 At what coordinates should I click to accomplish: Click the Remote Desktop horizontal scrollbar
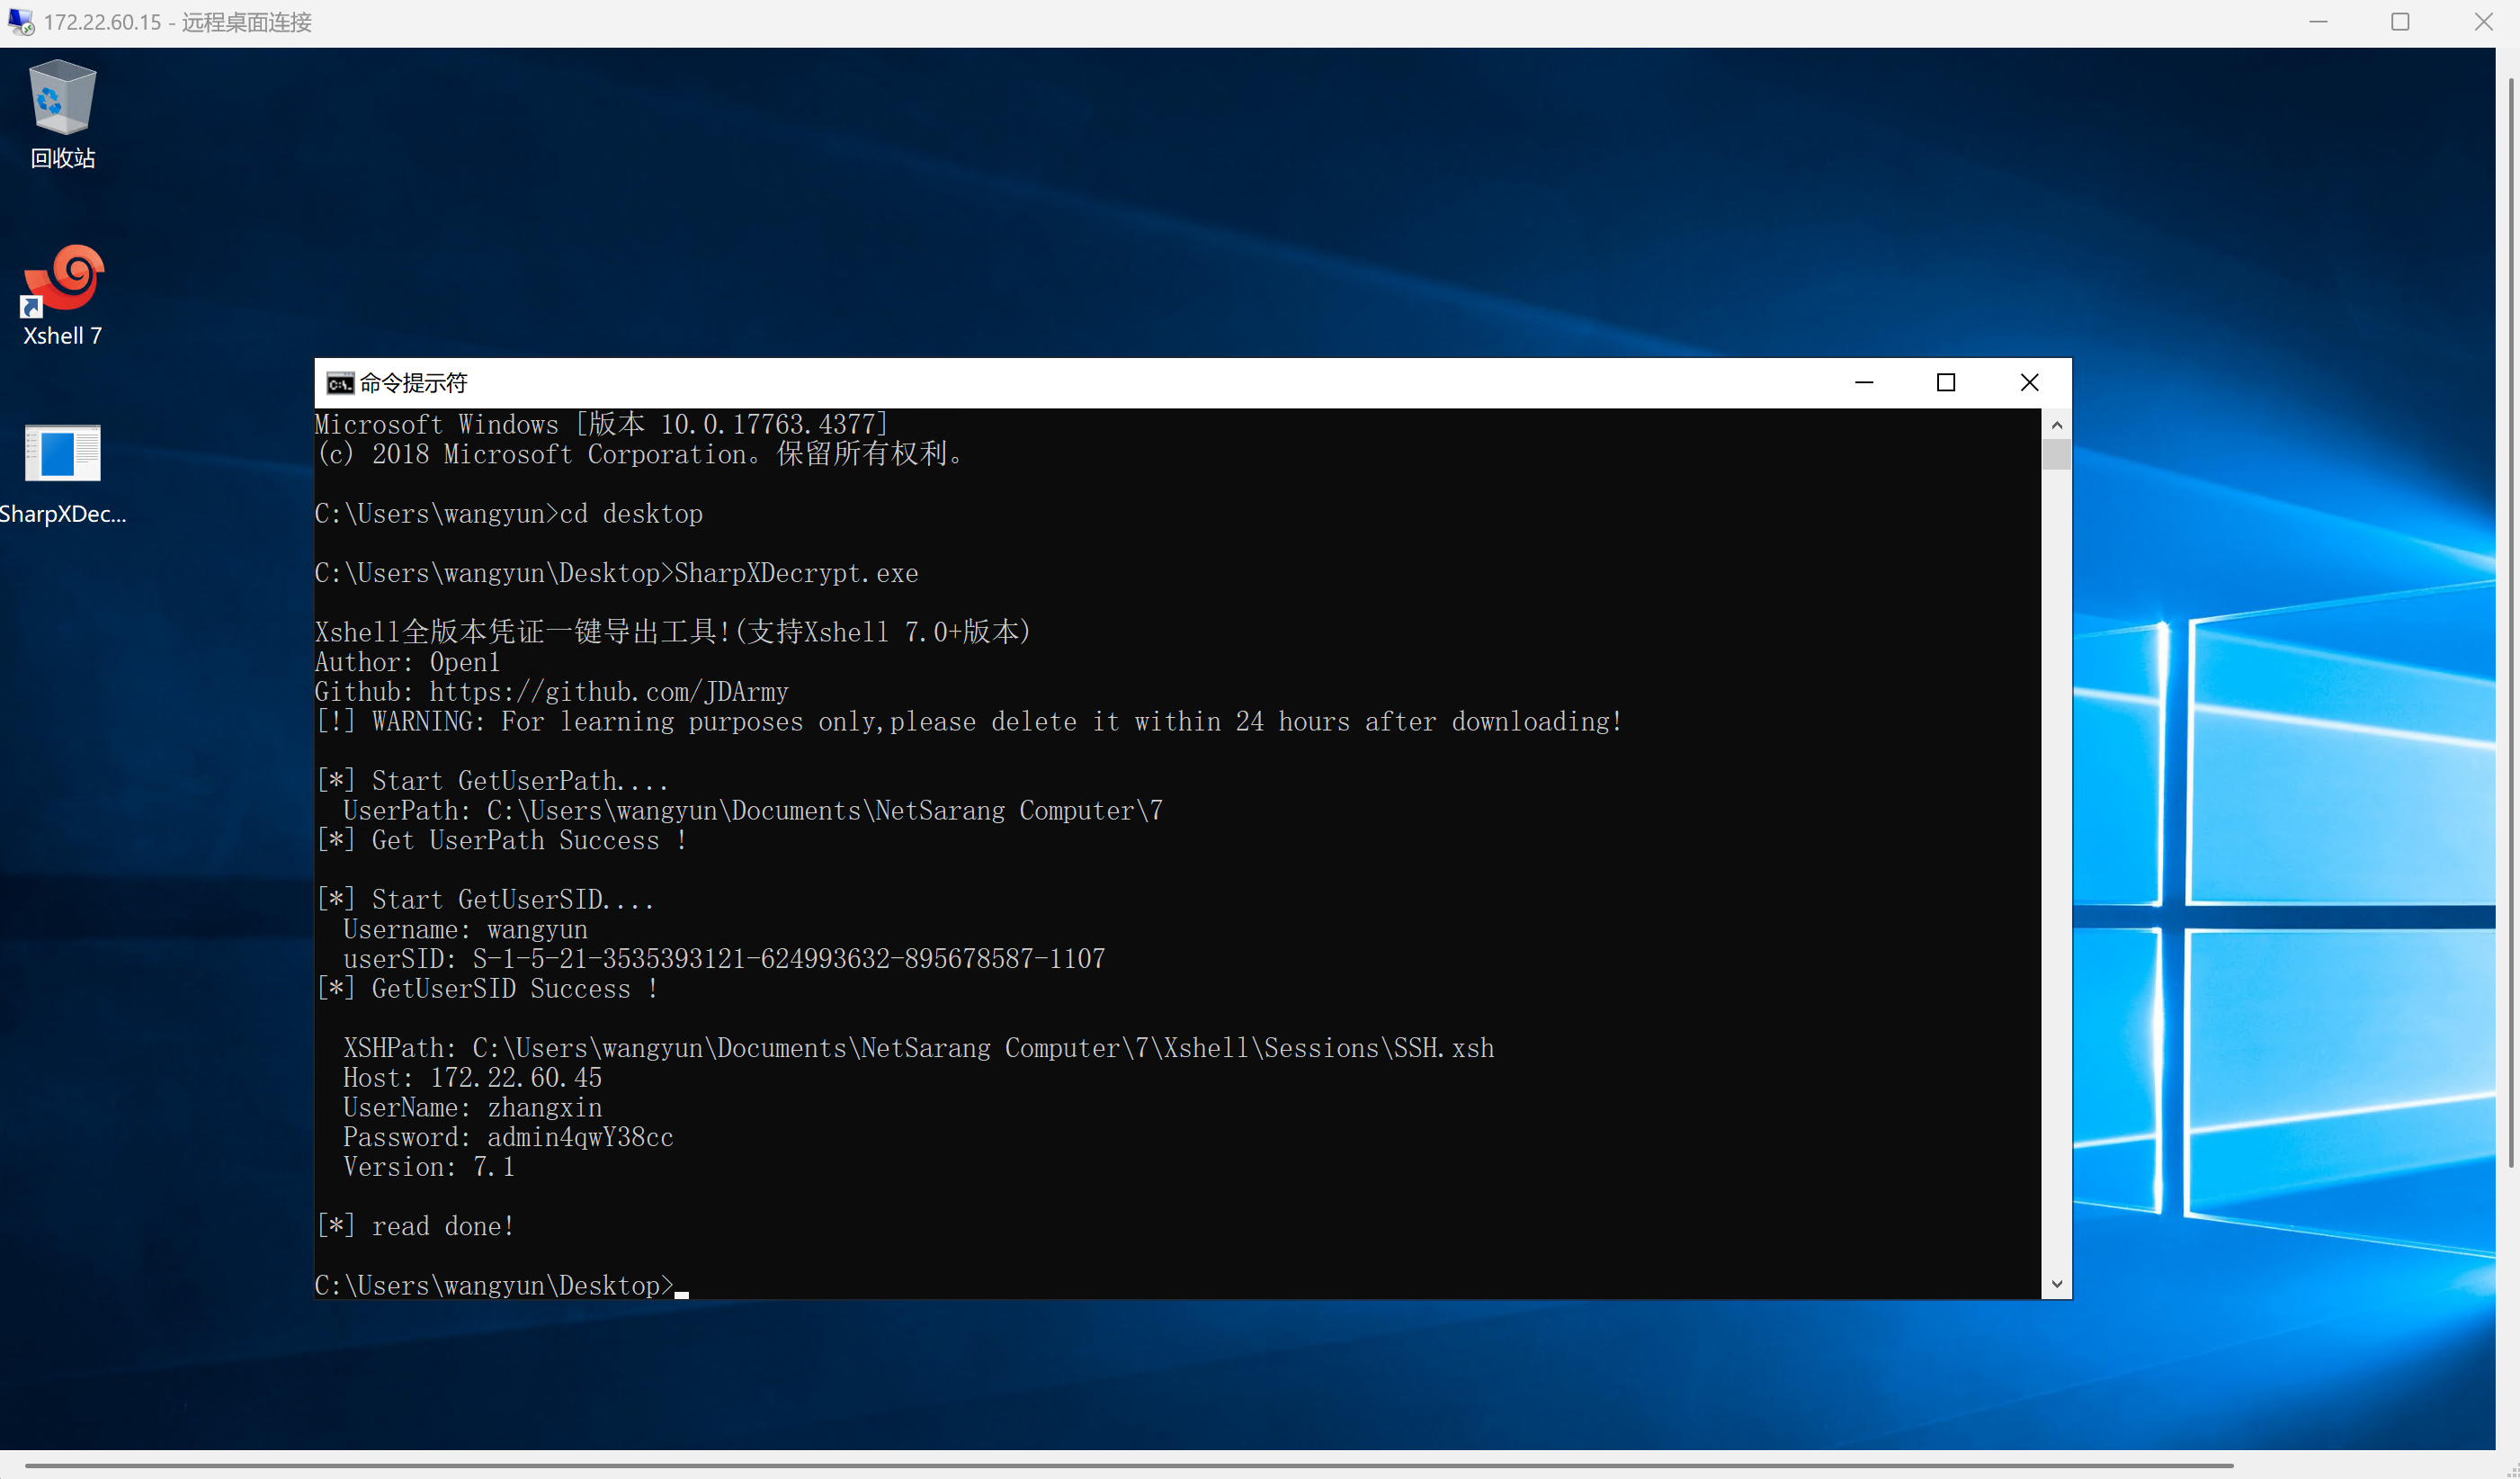coord(1128,1466)
